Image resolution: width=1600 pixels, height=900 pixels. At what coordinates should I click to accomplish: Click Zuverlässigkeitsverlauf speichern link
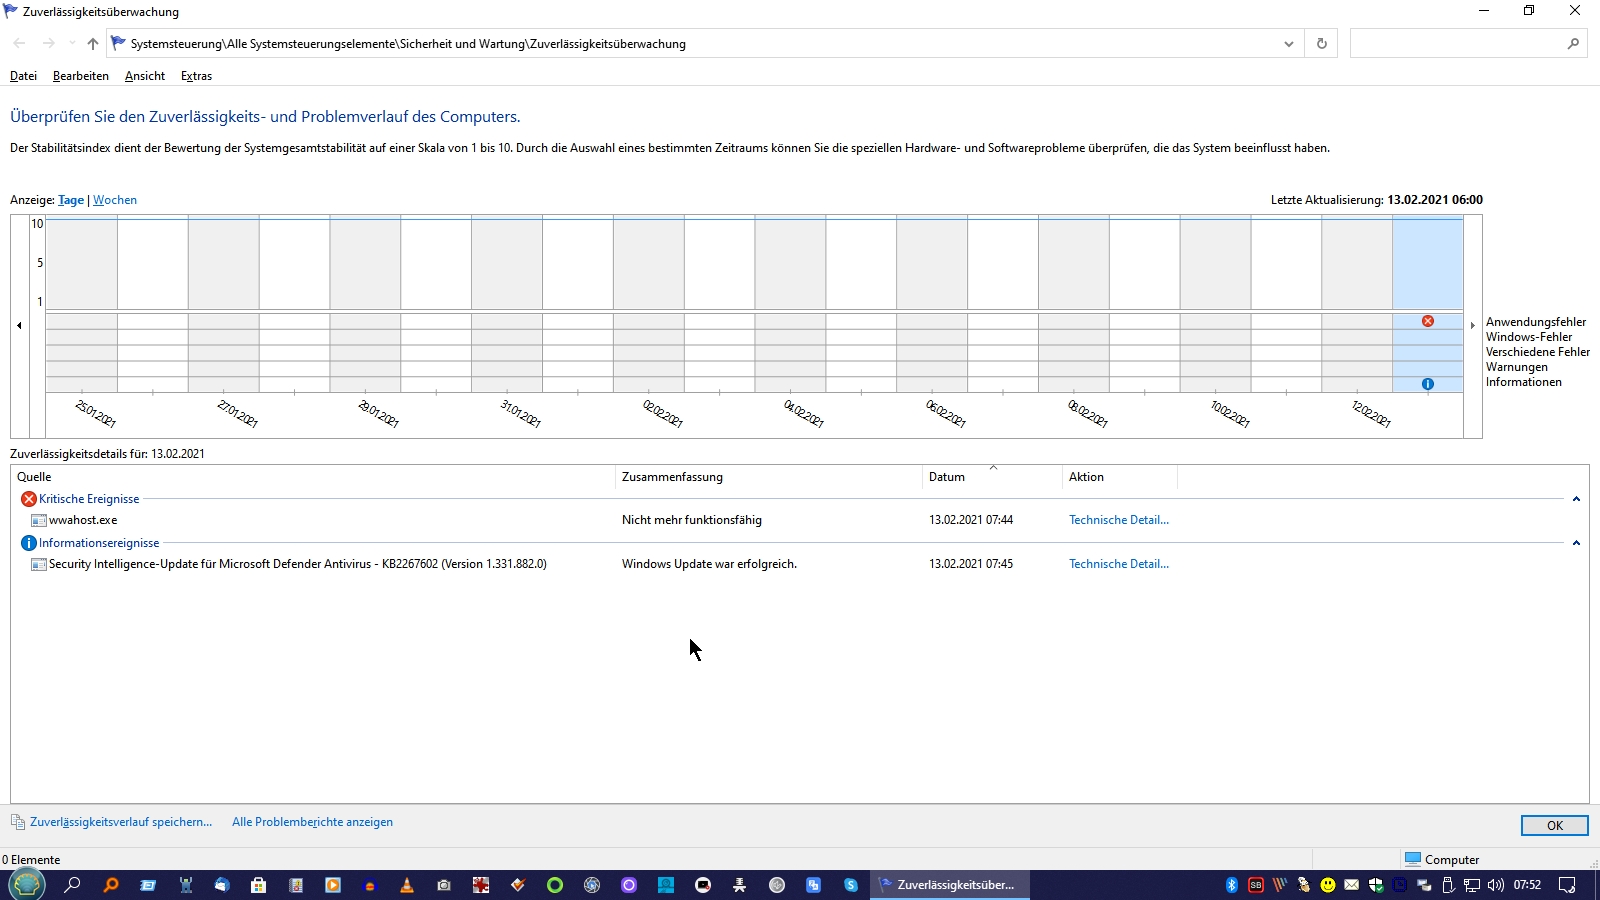coord(121,822)
